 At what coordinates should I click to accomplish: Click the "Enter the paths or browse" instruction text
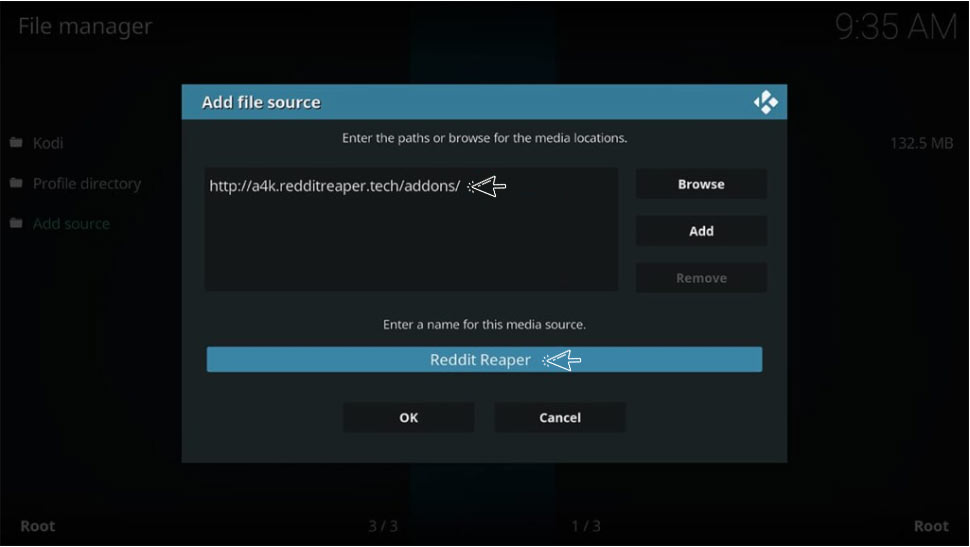coord(484,138)
